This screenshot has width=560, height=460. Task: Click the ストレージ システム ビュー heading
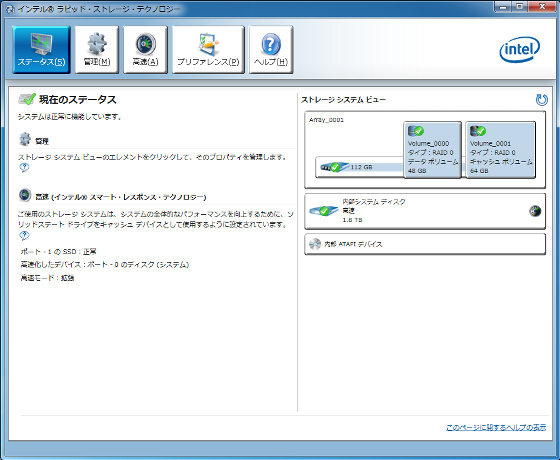[x=343, y=100]
